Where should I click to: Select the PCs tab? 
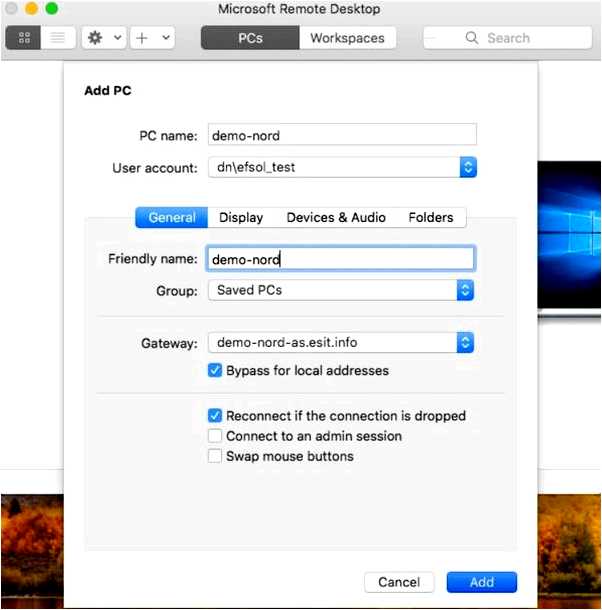[x=250, y=38]
